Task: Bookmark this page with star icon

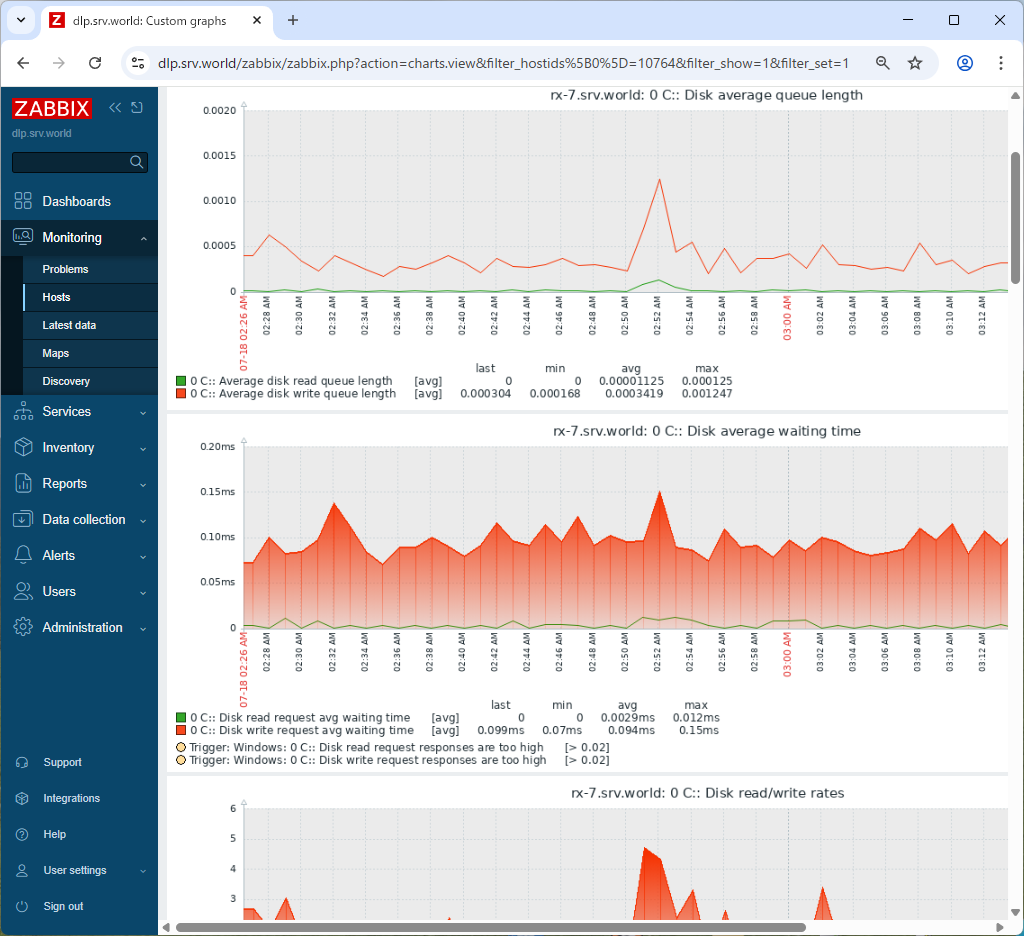Action: (915, 63)
